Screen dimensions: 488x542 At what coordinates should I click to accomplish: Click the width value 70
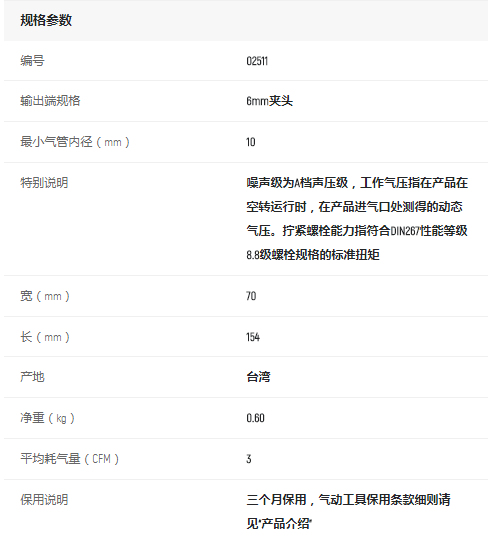point(251,296)
